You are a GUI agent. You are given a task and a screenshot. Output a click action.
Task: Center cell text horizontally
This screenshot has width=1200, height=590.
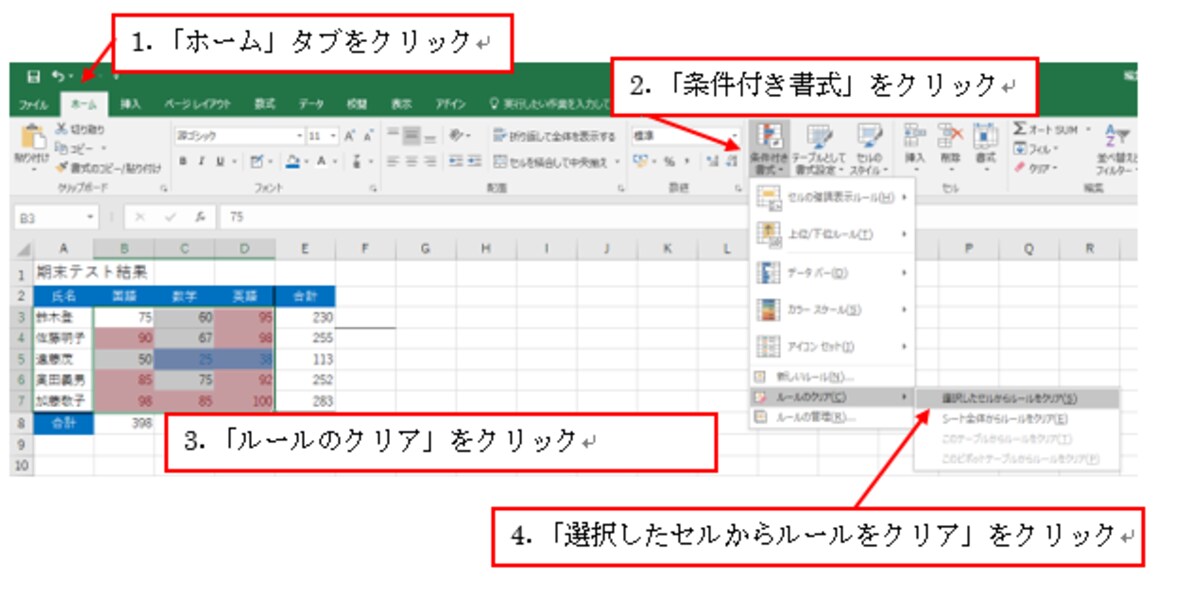click(411, 161)
